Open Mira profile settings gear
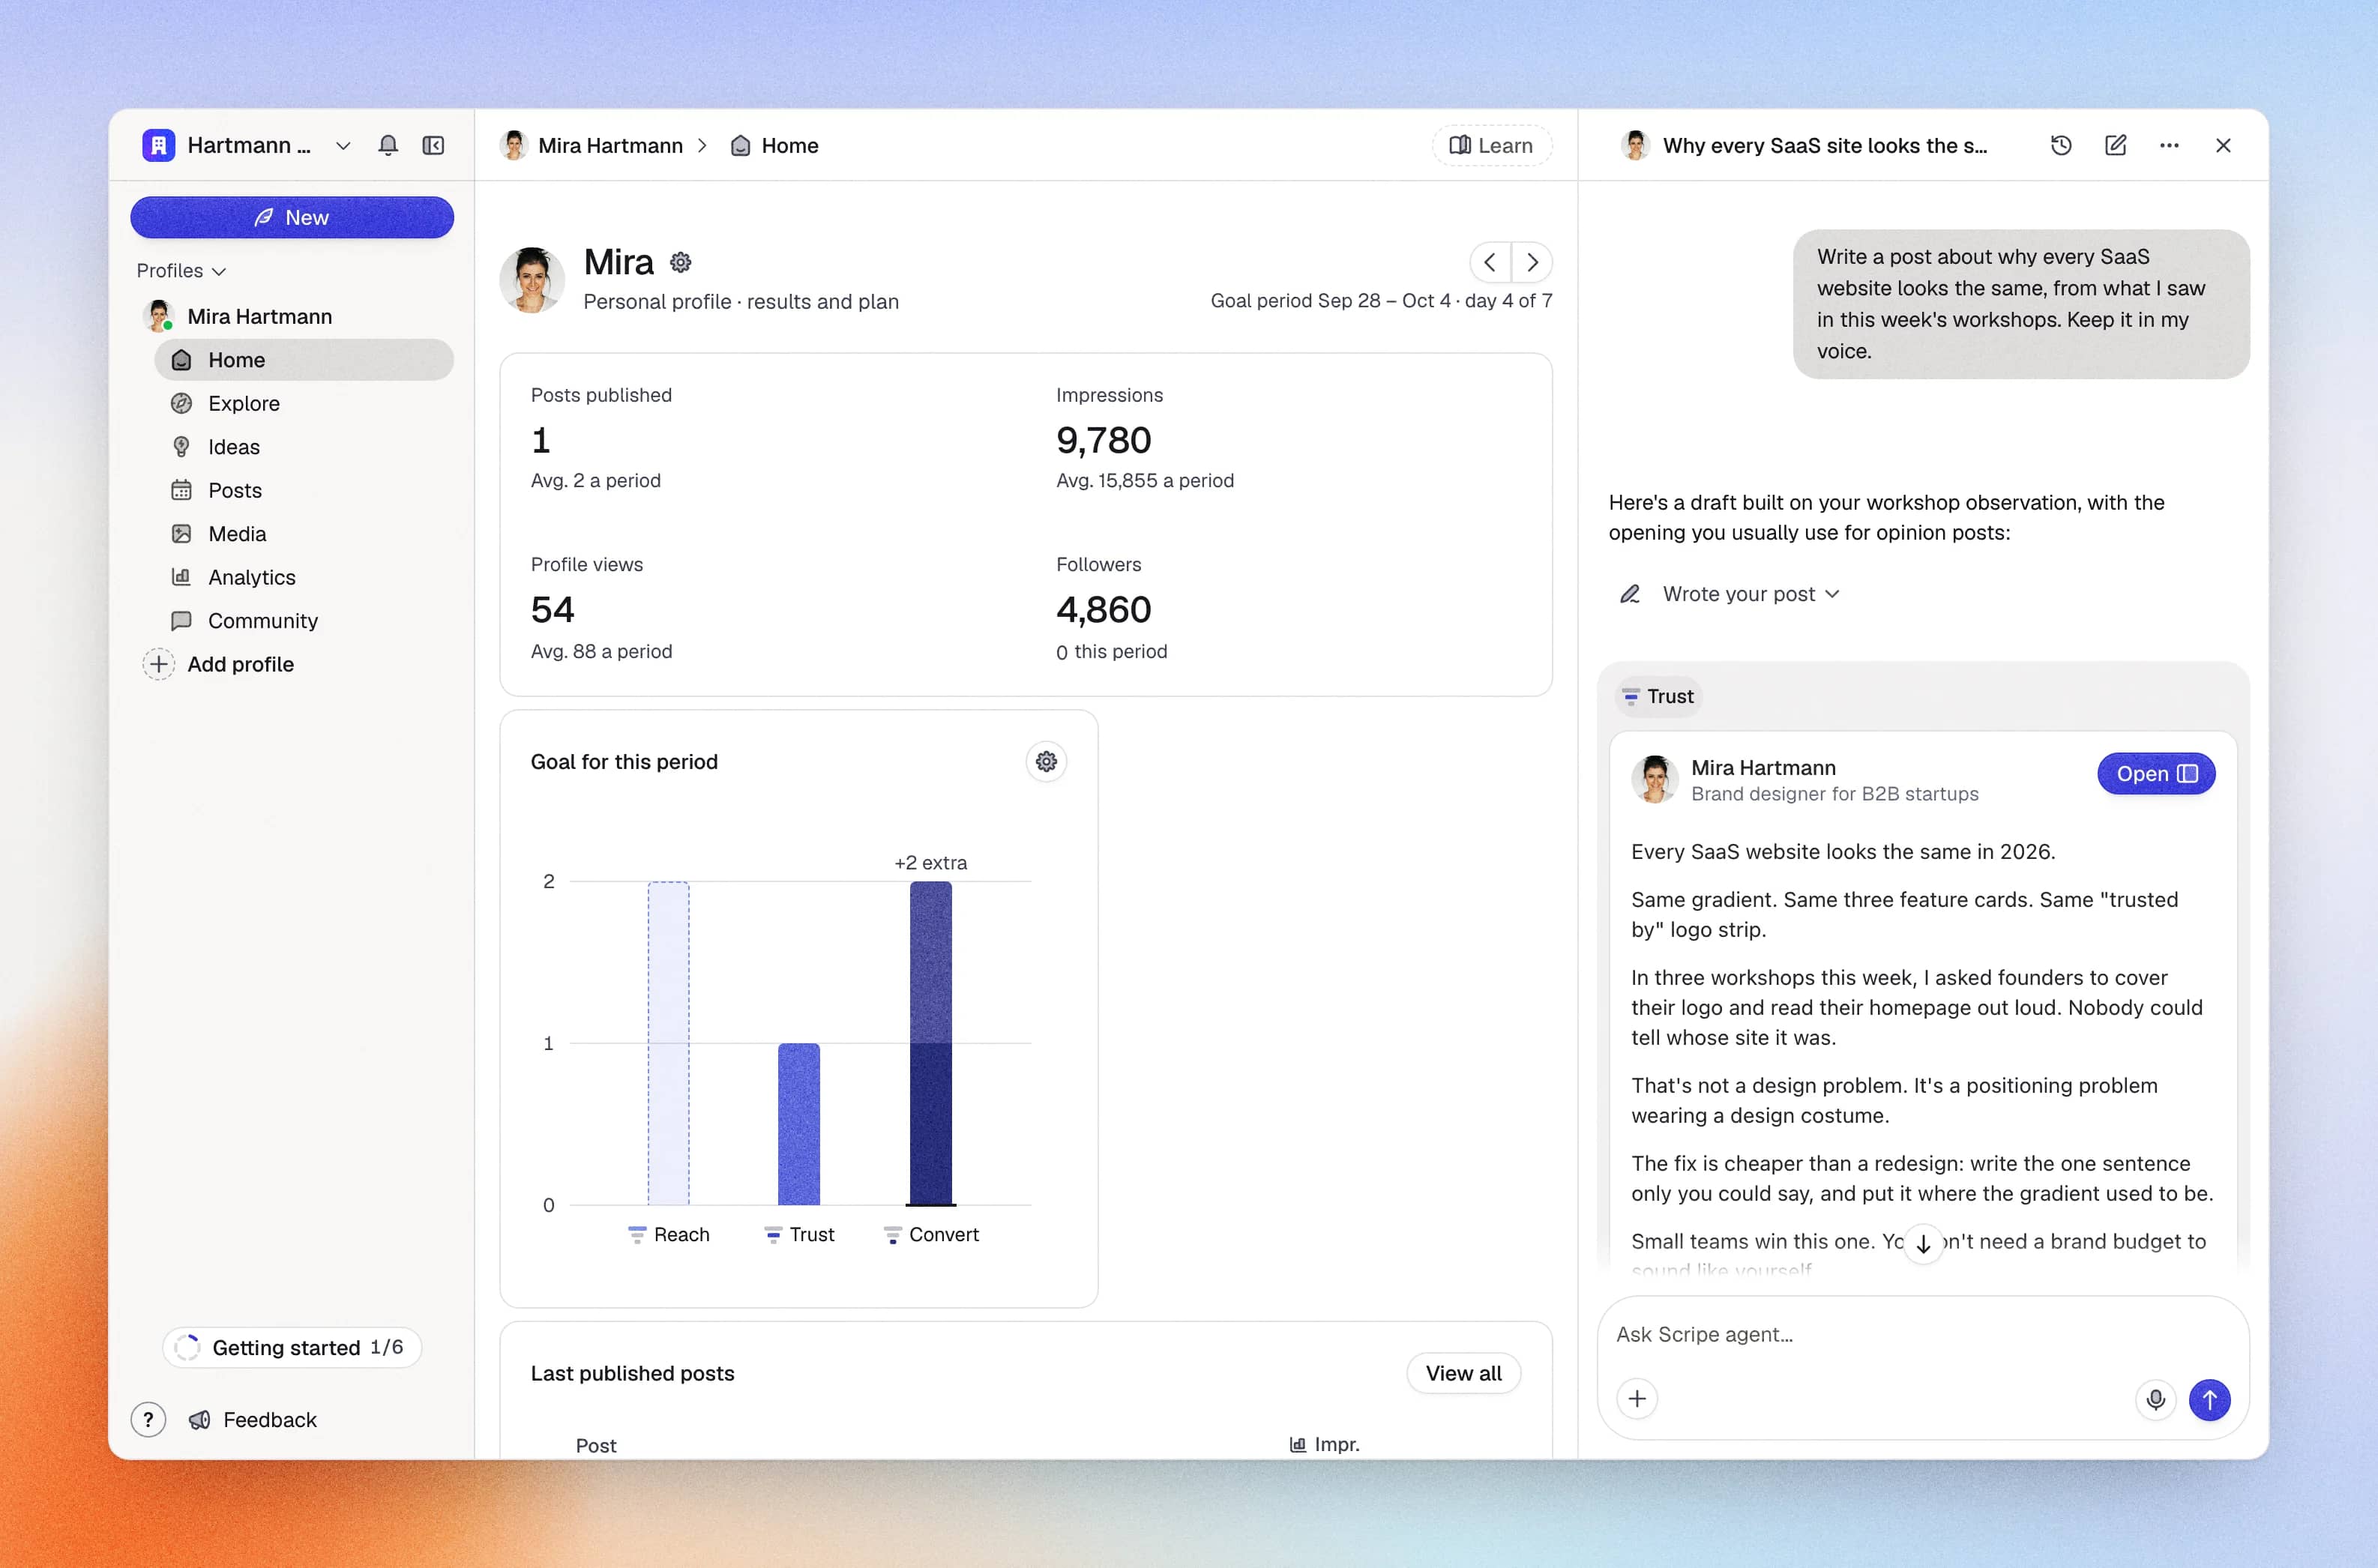 click(681, 262)
